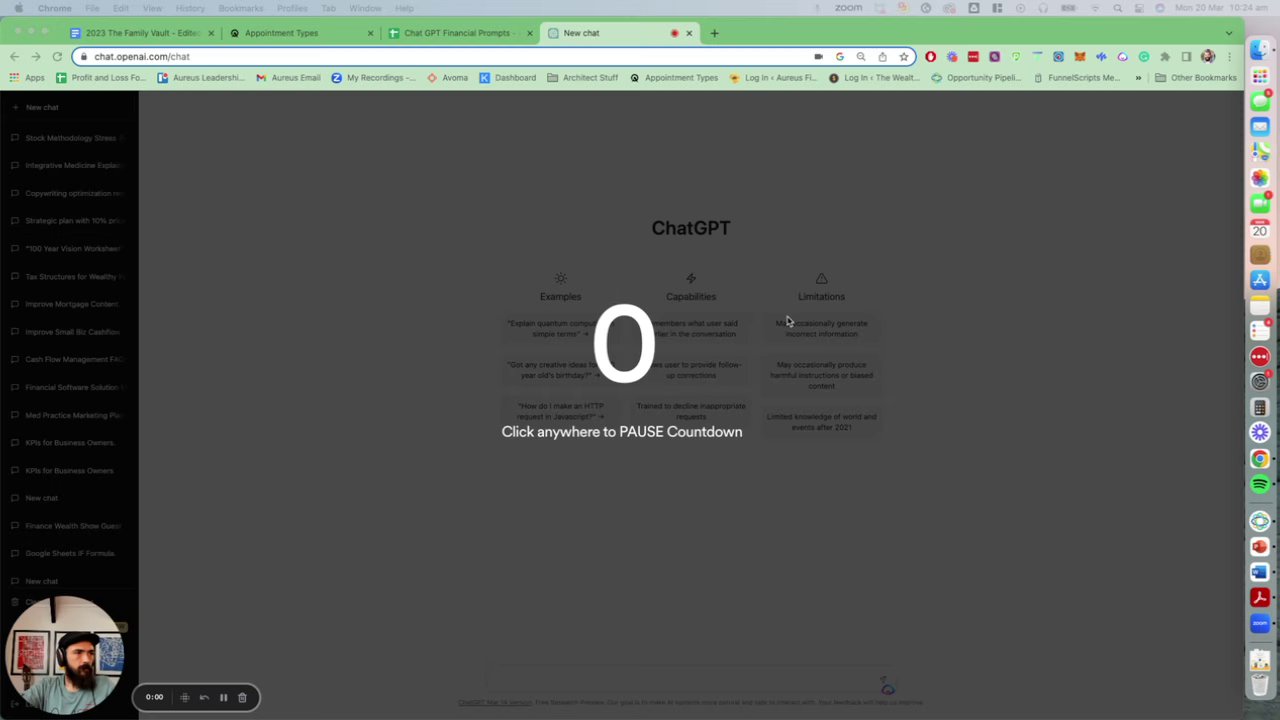The height and width of the screenshot is (720, 1280).
Task: Bookmark this page with the star icon
Action: pos(903,56)
